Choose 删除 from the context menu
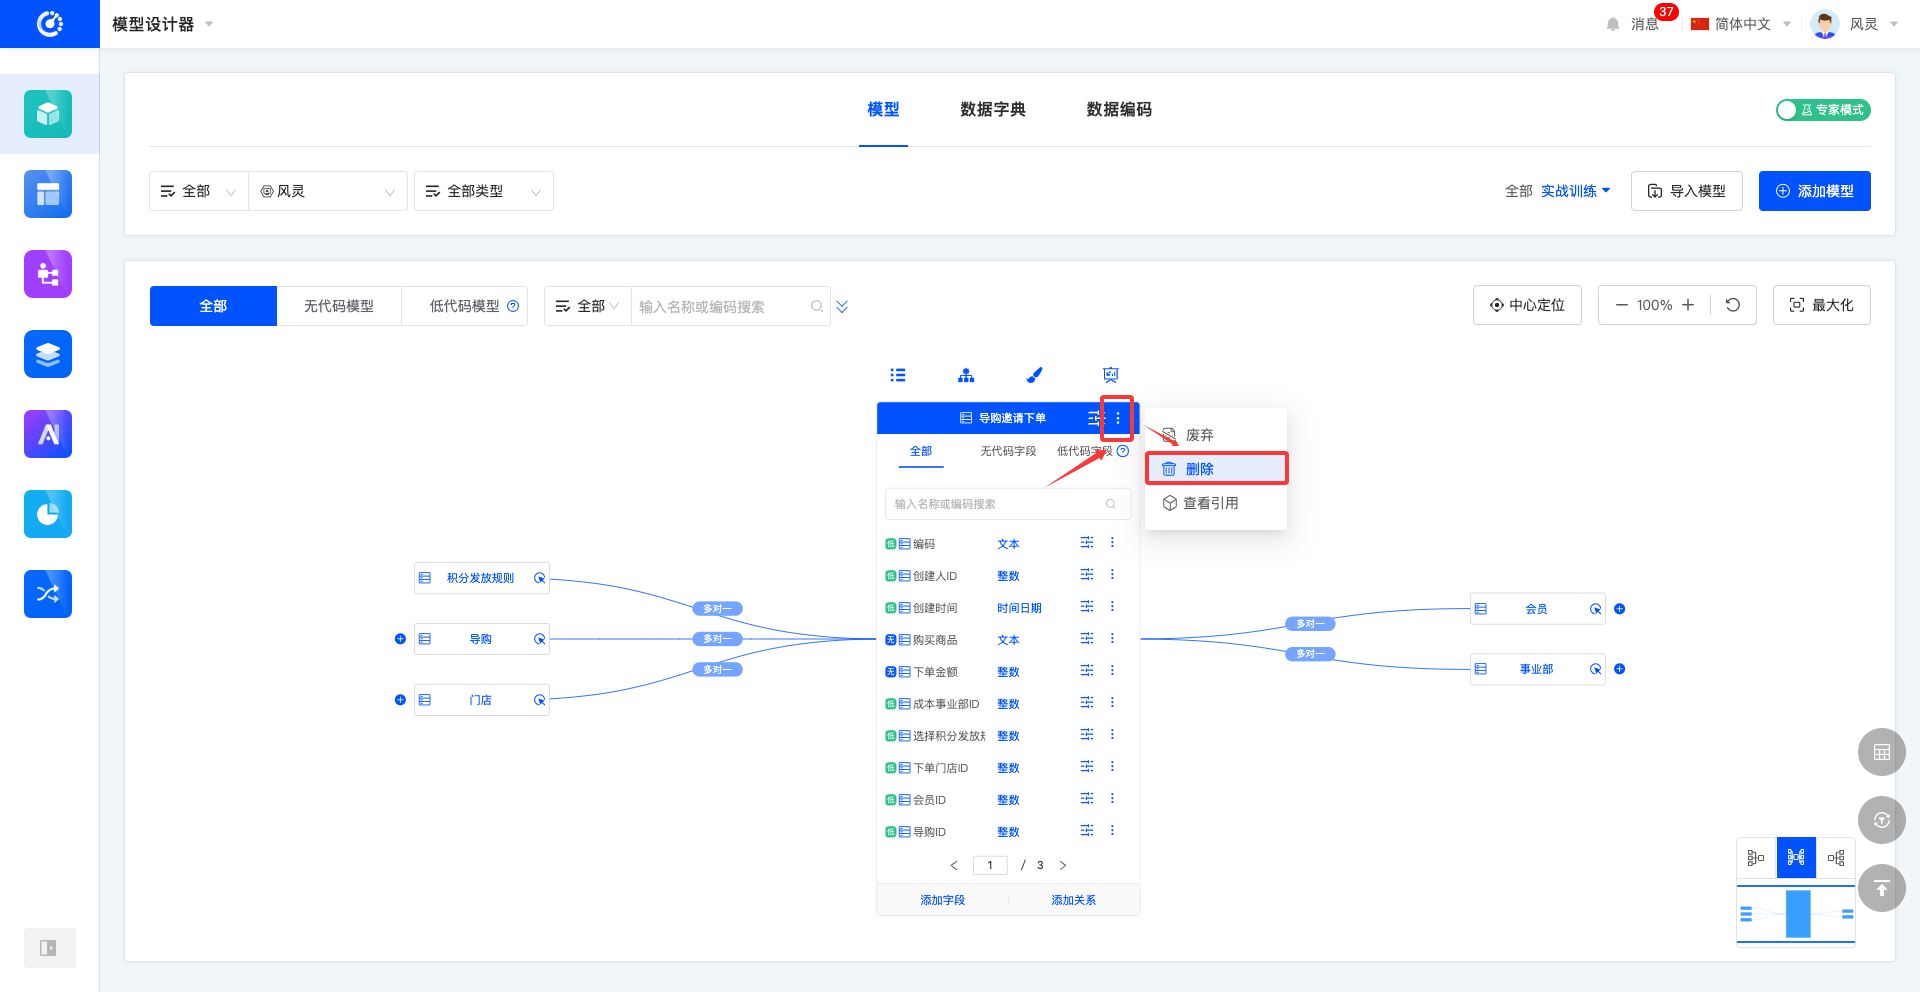 1215,469
